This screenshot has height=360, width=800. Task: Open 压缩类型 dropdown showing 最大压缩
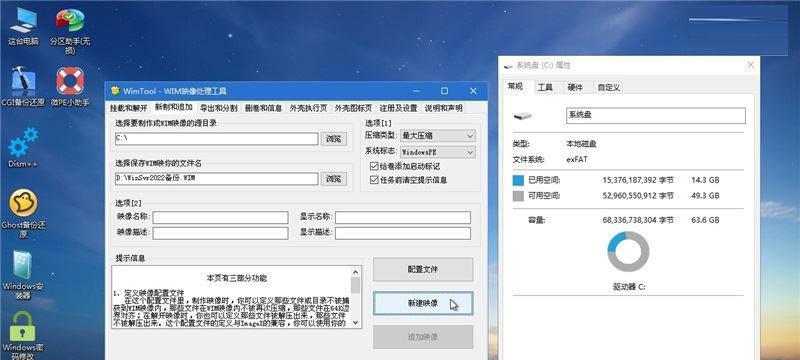(x=438, y=136)
